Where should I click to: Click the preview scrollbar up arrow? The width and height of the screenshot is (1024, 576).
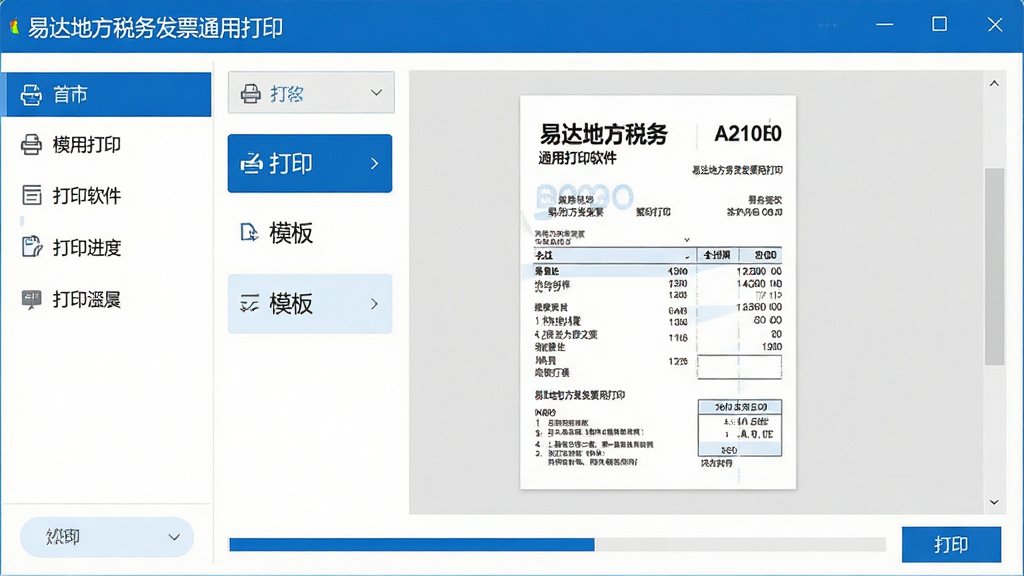coord(994,84)
